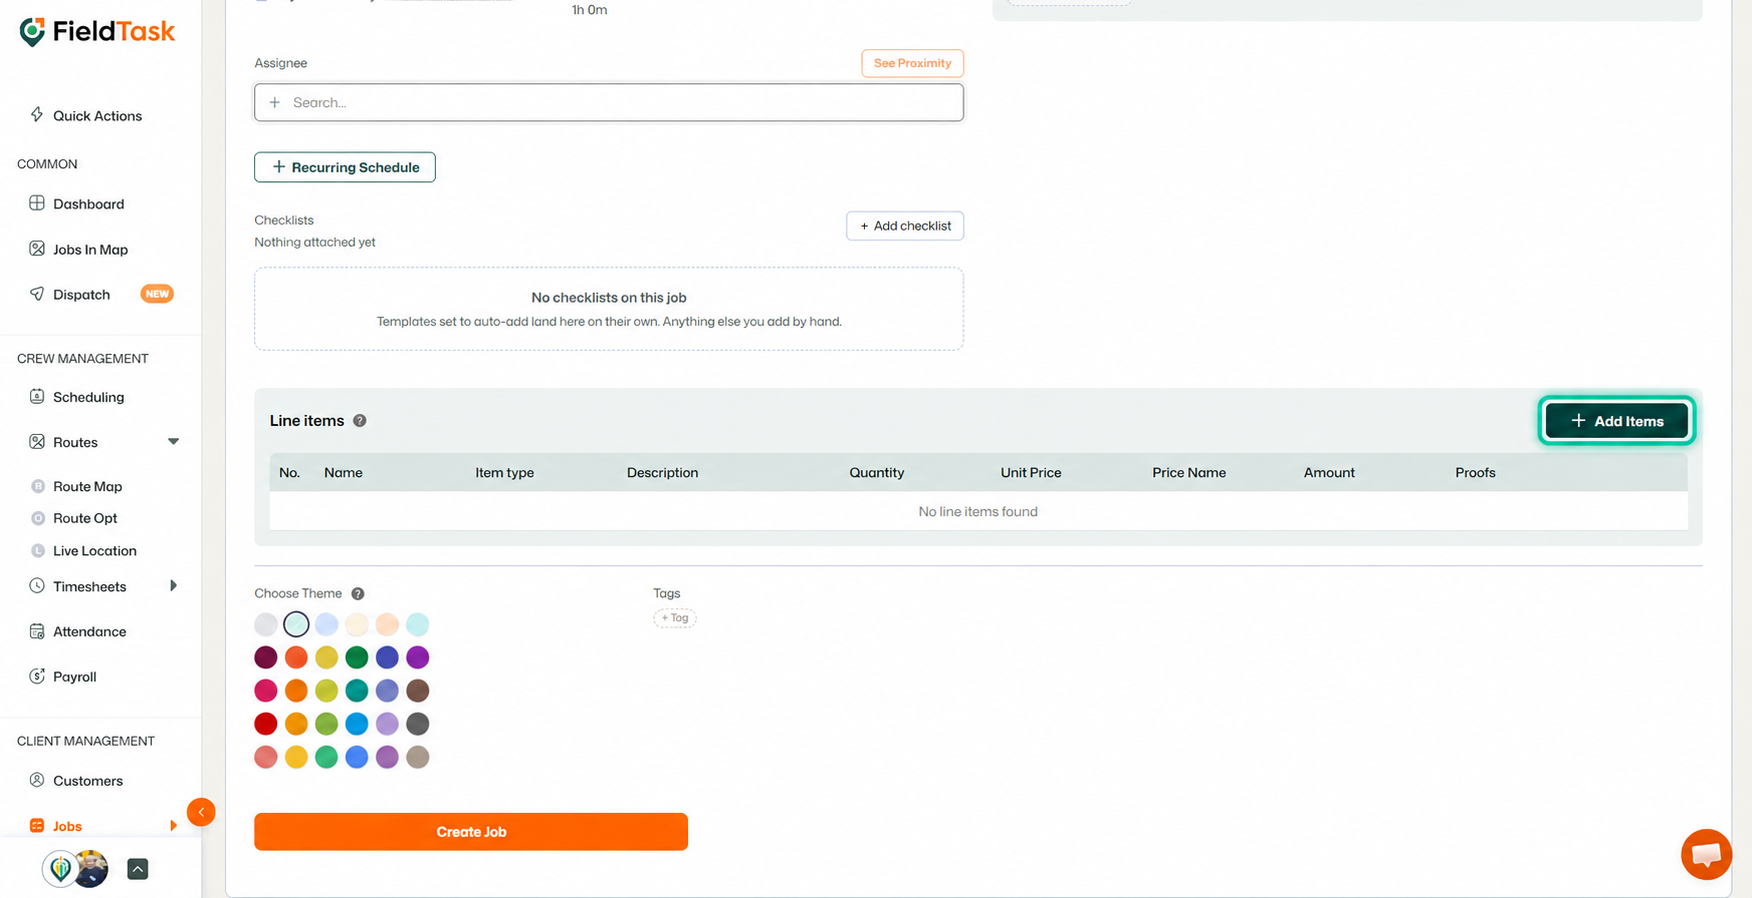1752x898 pixels.
Task: Show help for Choose Theme
Action: tap(358, 594)
